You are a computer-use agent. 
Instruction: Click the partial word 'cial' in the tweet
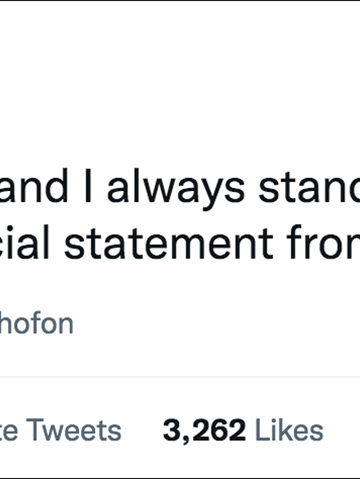tap(24, 242)
